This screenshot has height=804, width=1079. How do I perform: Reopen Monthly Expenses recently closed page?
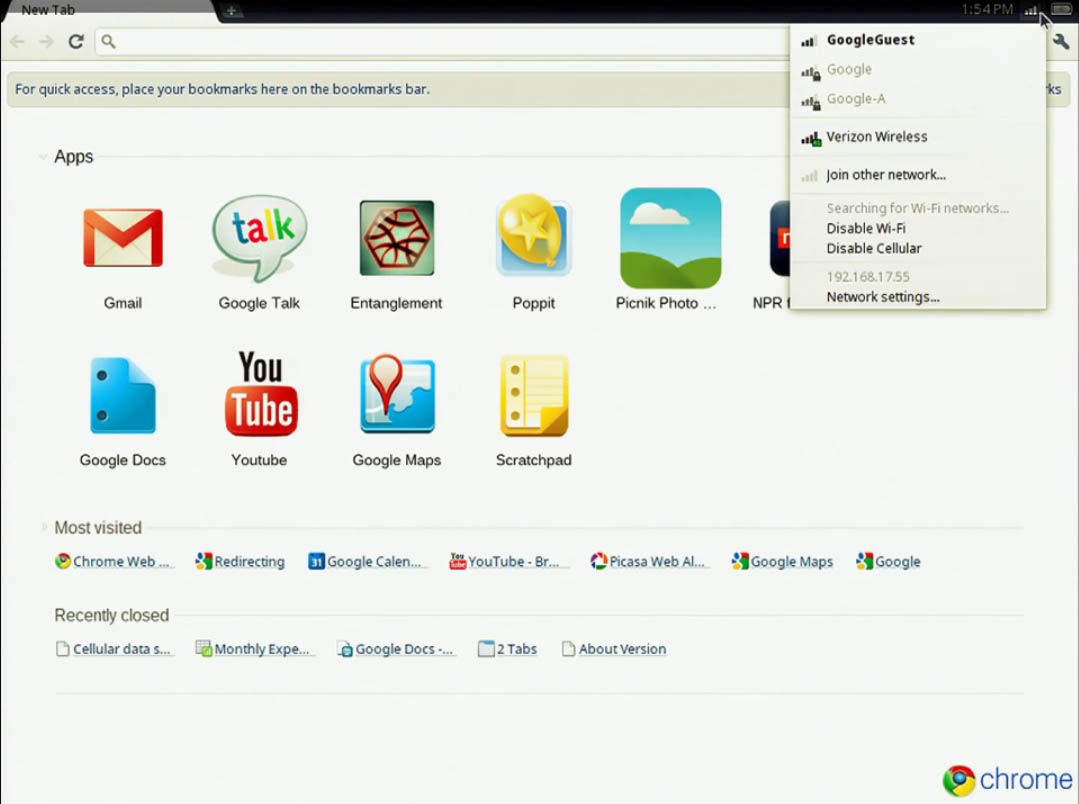point(253,649)
